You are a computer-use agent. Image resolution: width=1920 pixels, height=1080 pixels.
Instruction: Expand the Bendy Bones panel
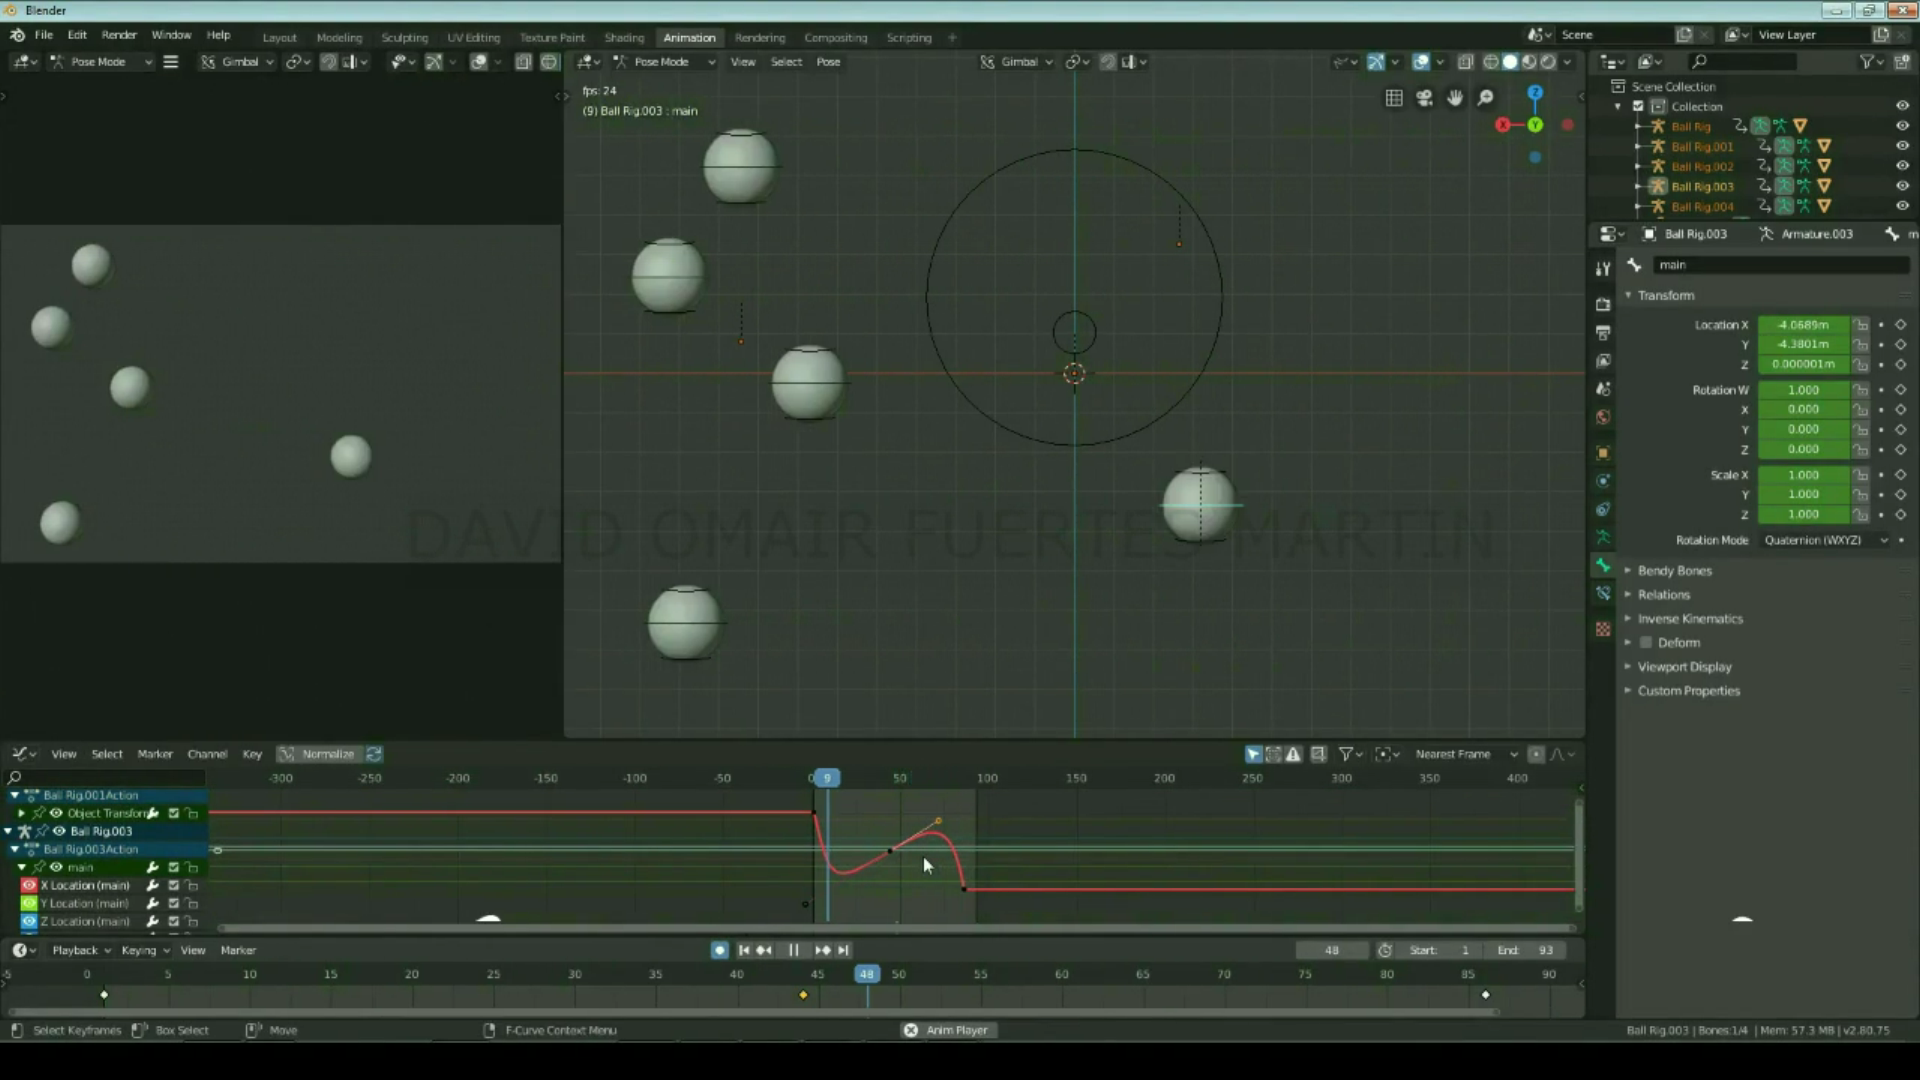tap(1674, 571)
